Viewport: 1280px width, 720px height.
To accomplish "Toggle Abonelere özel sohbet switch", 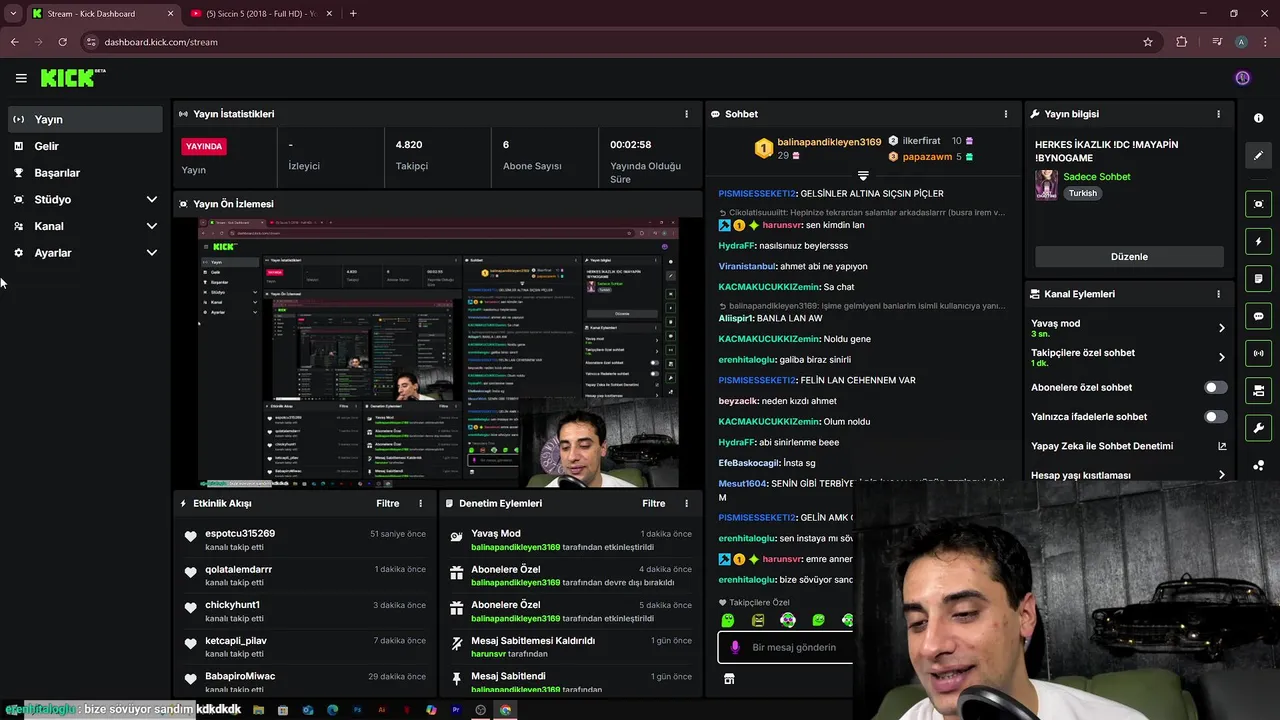I will 1215,387.
